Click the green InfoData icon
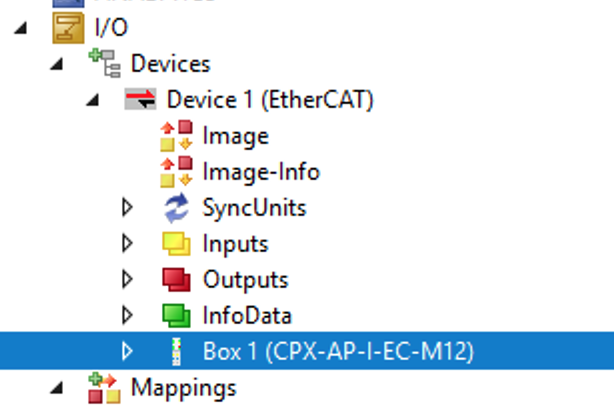This screenshot has width=614, height=408. 176,316
